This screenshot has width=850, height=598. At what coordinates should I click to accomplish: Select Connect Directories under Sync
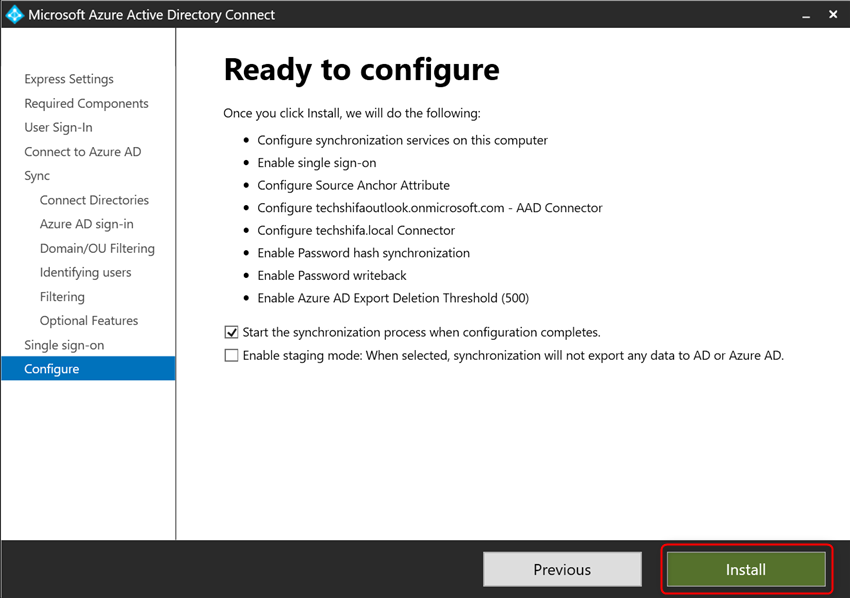coord(93,200)
